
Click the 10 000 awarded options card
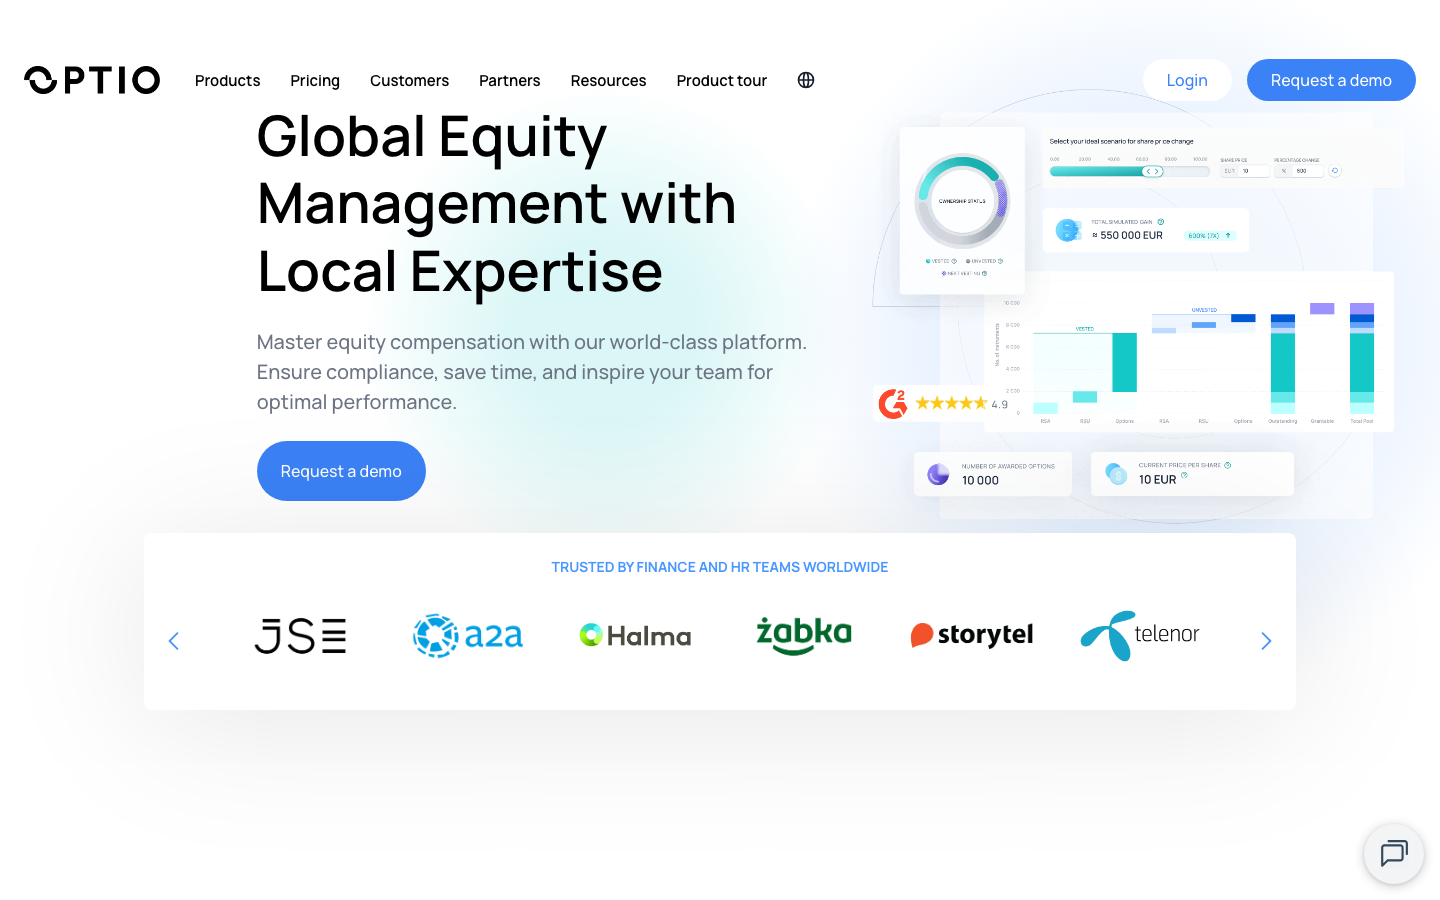[993, 474]
